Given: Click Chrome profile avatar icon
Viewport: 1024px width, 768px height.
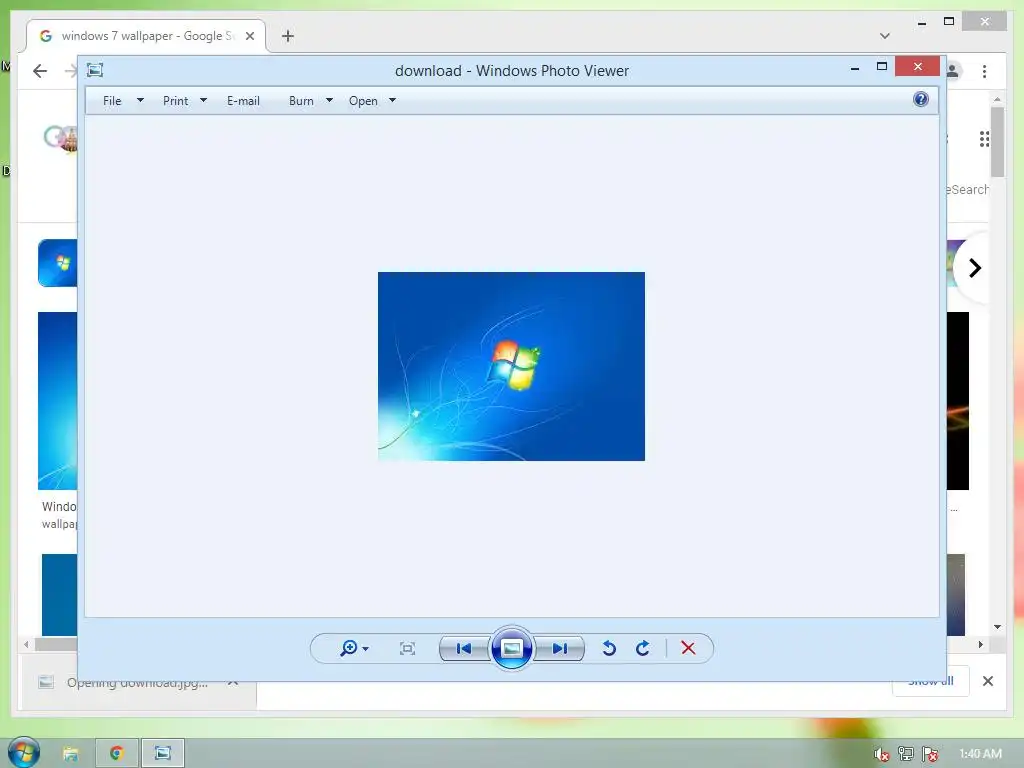Looking at the screenshot, I should [953, 71].
